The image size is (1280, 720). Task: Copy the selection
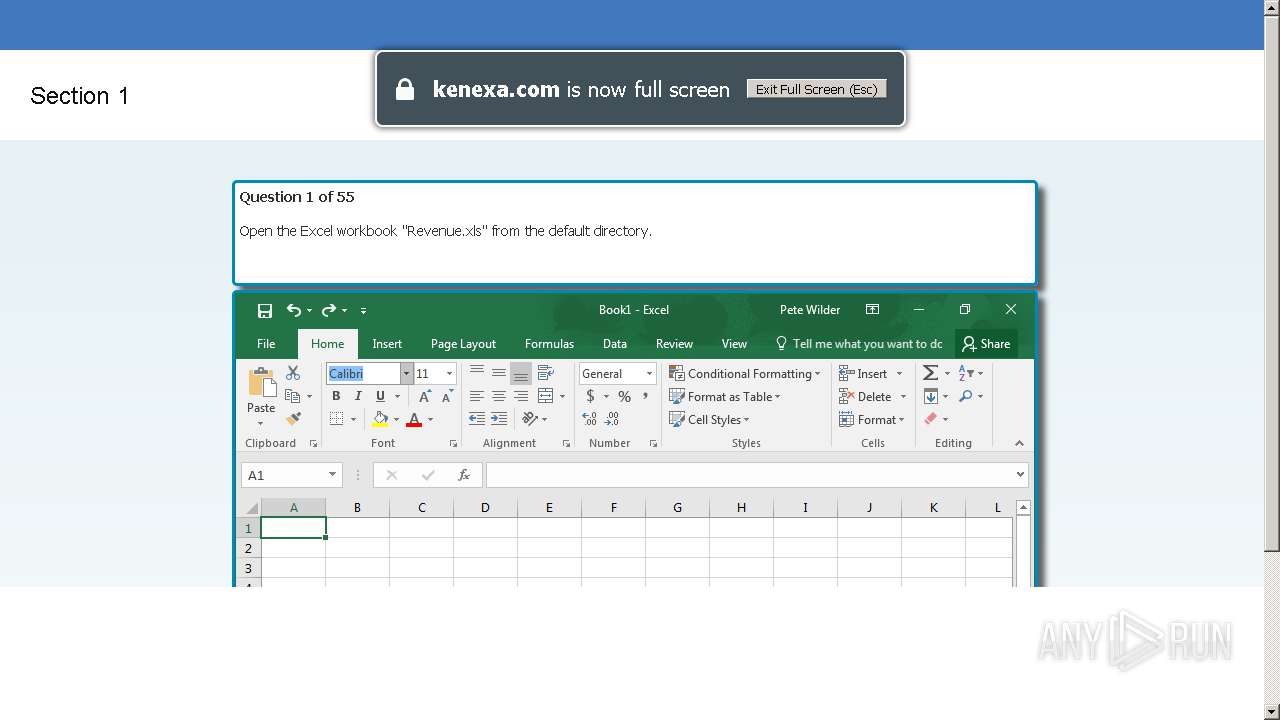click(x=293, y=396)
